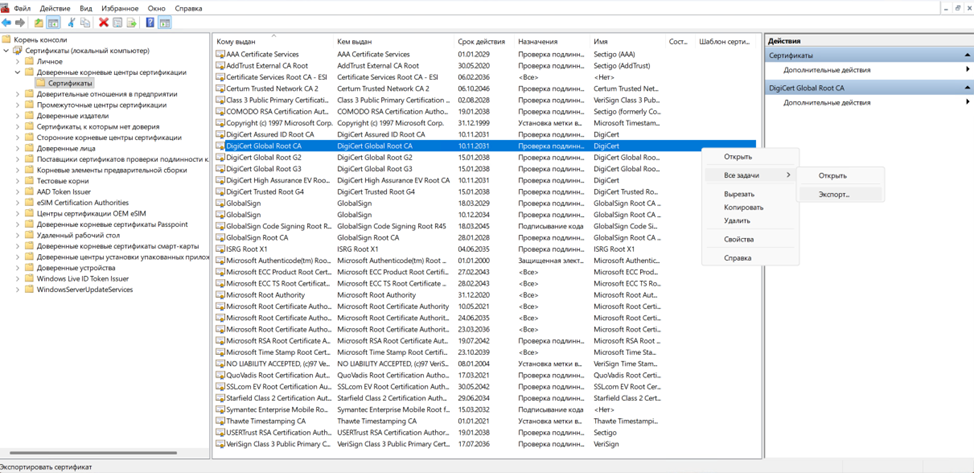Click the certificate icon beside GlobalSign Root CA

point(220,237)
